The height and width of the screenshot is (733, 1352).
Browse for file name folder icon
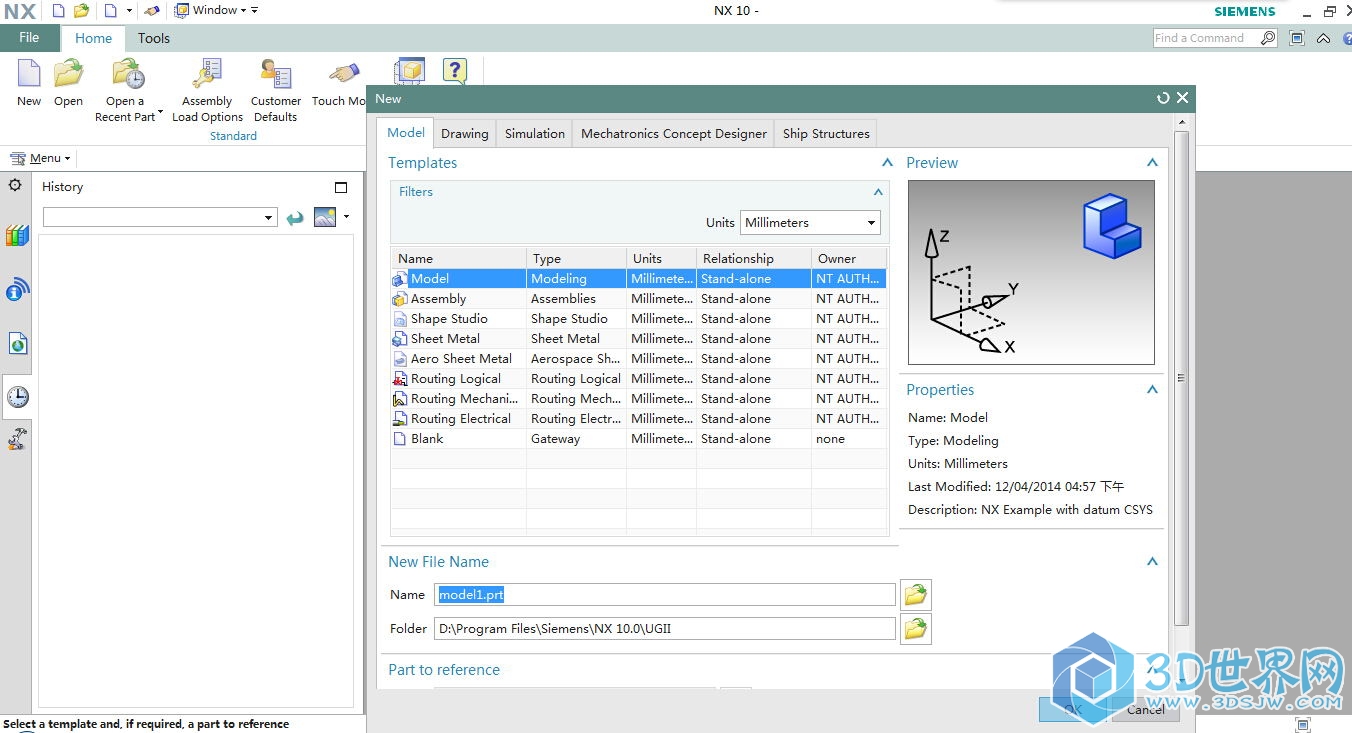tap(916, 595)
